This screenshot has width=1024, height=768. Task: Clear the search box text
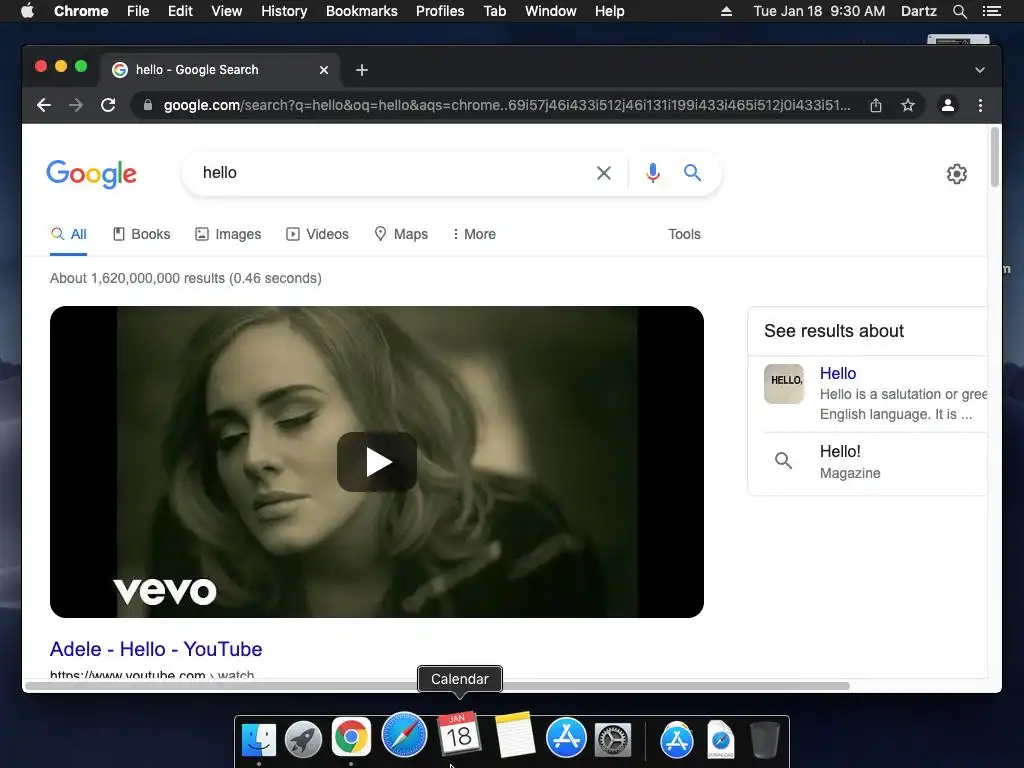click(604, 173)
